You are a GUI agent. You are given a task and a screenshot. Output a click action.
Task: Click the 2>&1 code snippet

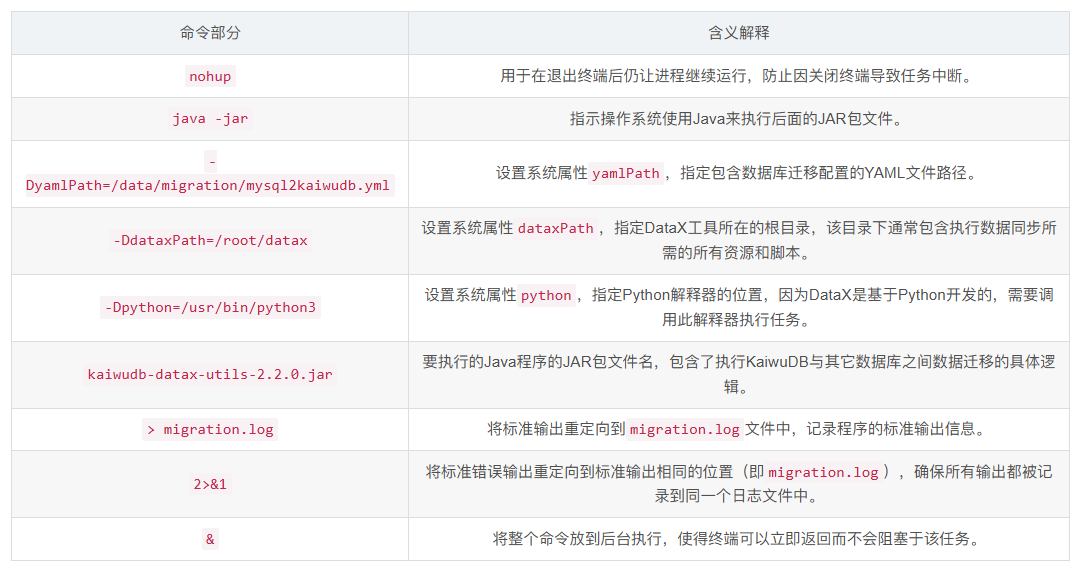[210, 484]
